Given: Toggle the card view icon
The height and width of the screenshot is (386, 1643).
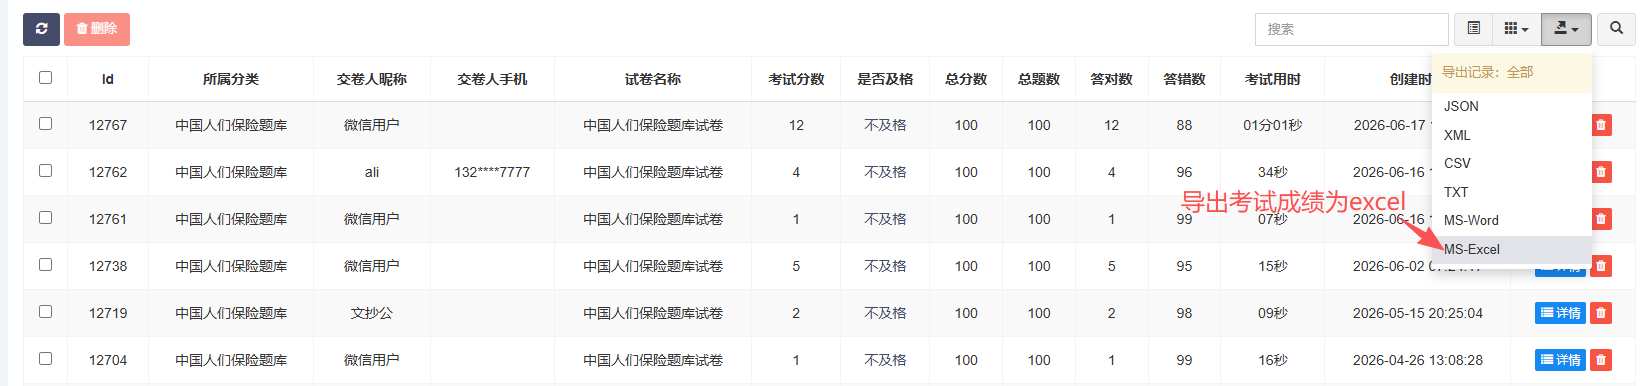Looking at the screenshot, I should click(1473, 29).
